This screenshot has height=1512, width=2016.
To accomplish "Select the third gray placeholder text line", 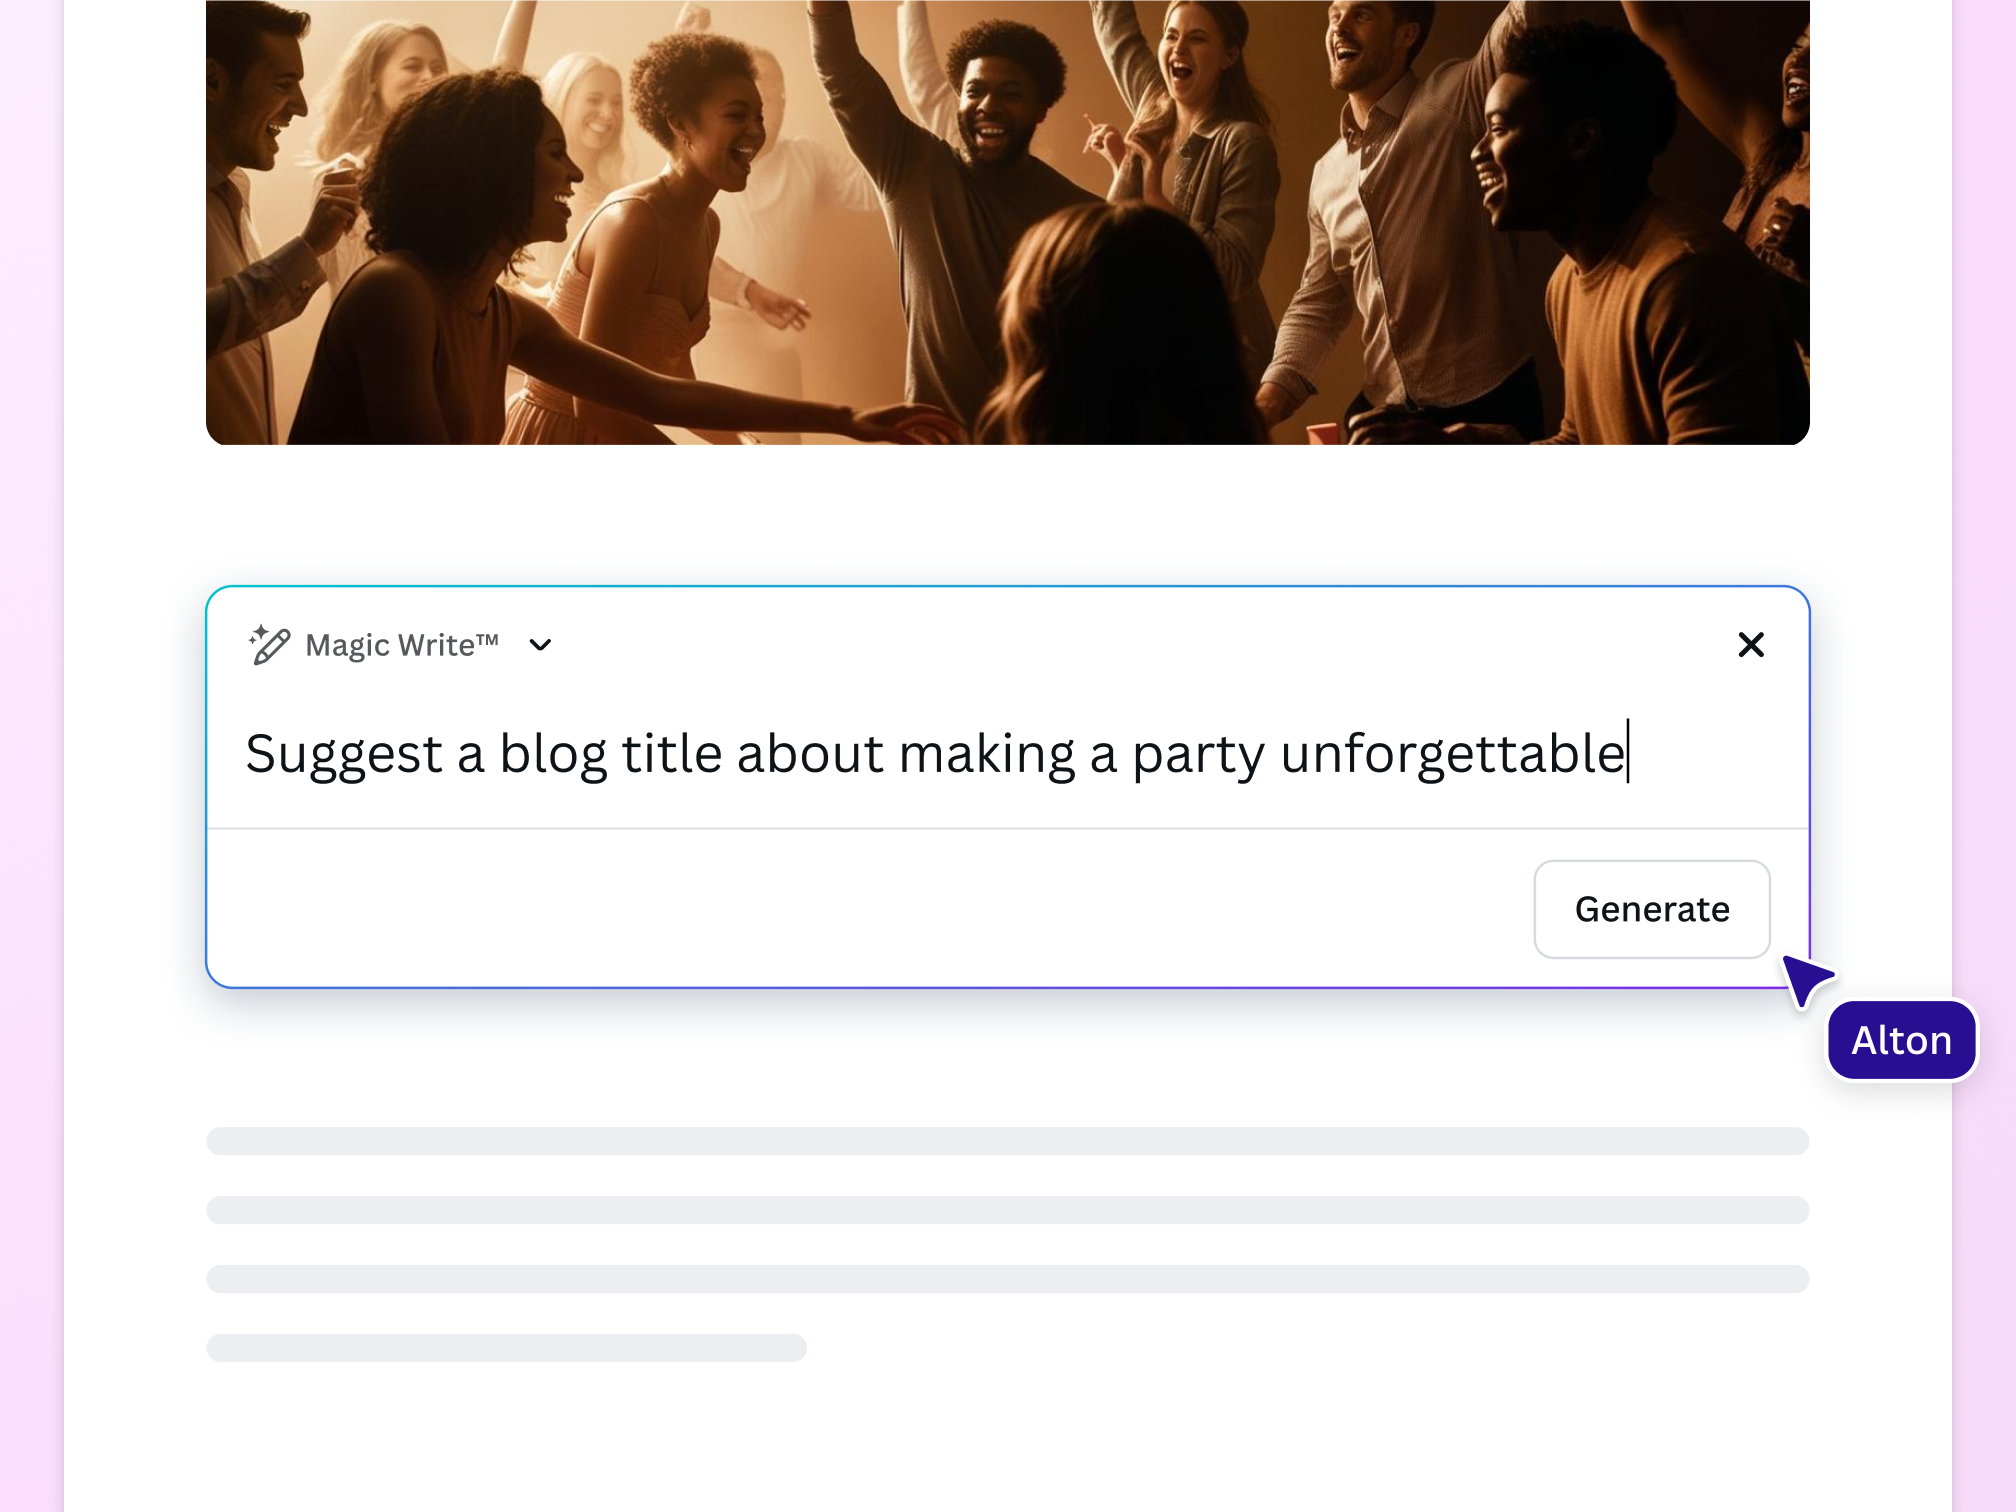I will pos(1007,1279).
